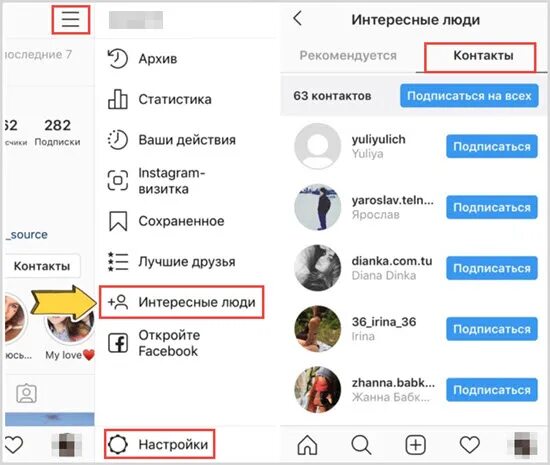Image resolution: width=550 pixels, height=465 pixels.
Task: Tap the Instagram-визитка nametag icon
Action: click(x=118, y=180)
